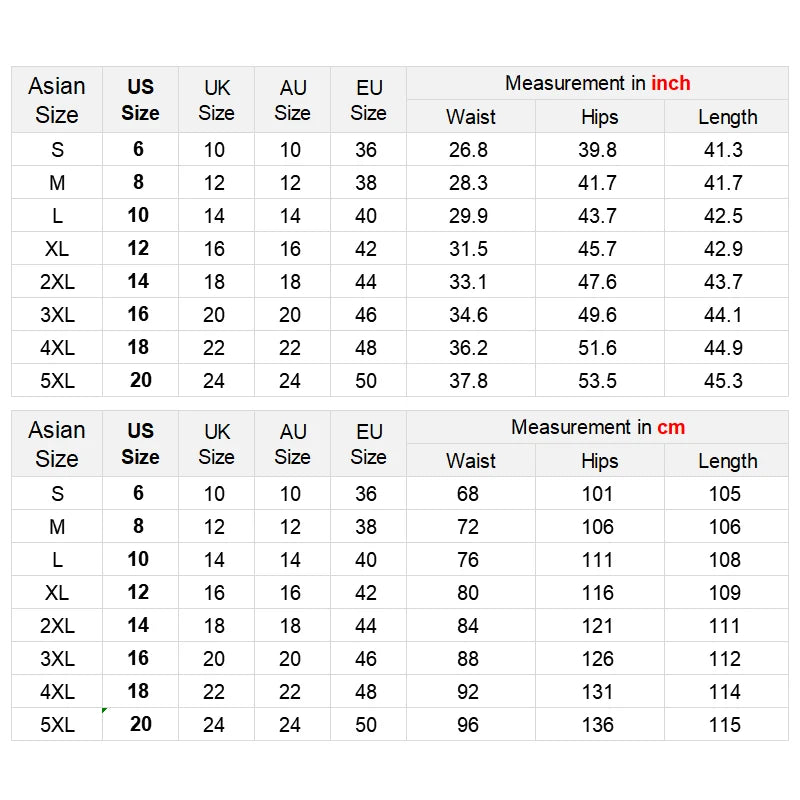
Task: Click the 101 cm hips value
Action: pyautogui.click(x=597, y=494)
